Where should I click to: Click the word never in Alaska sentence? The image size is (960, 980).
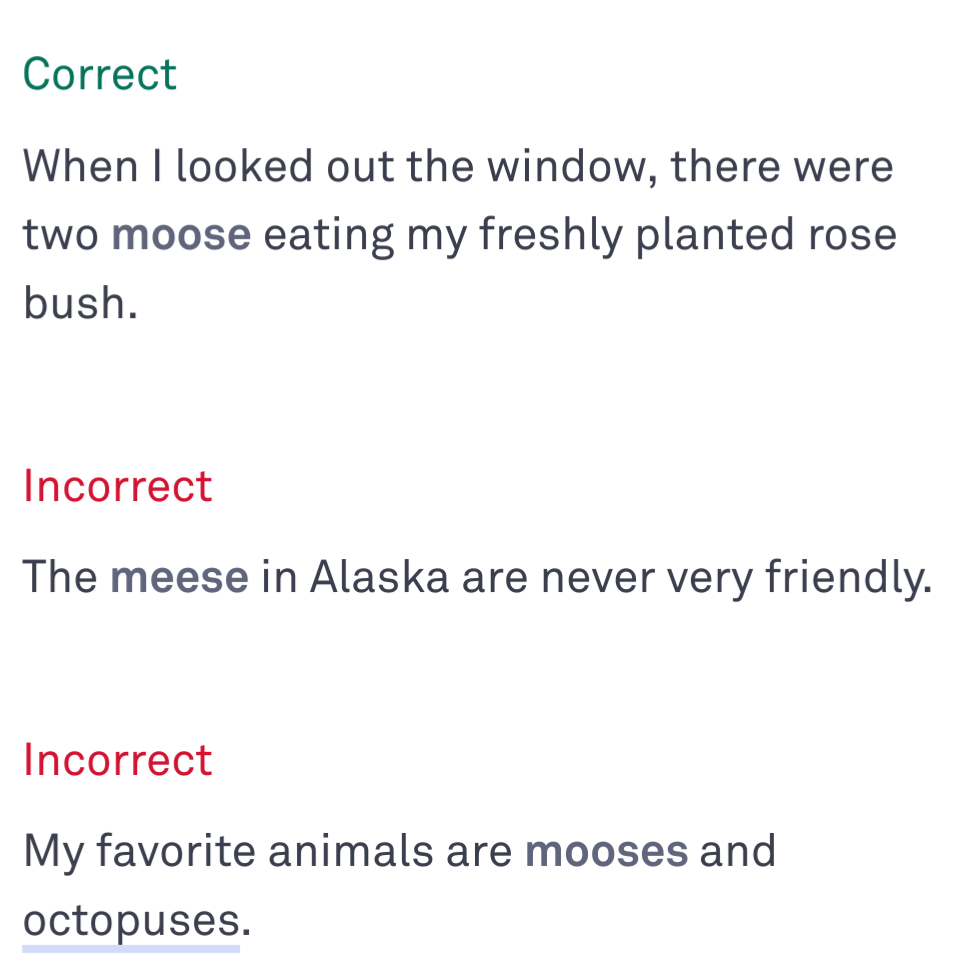pyautogui.click(x=597, y=578)
